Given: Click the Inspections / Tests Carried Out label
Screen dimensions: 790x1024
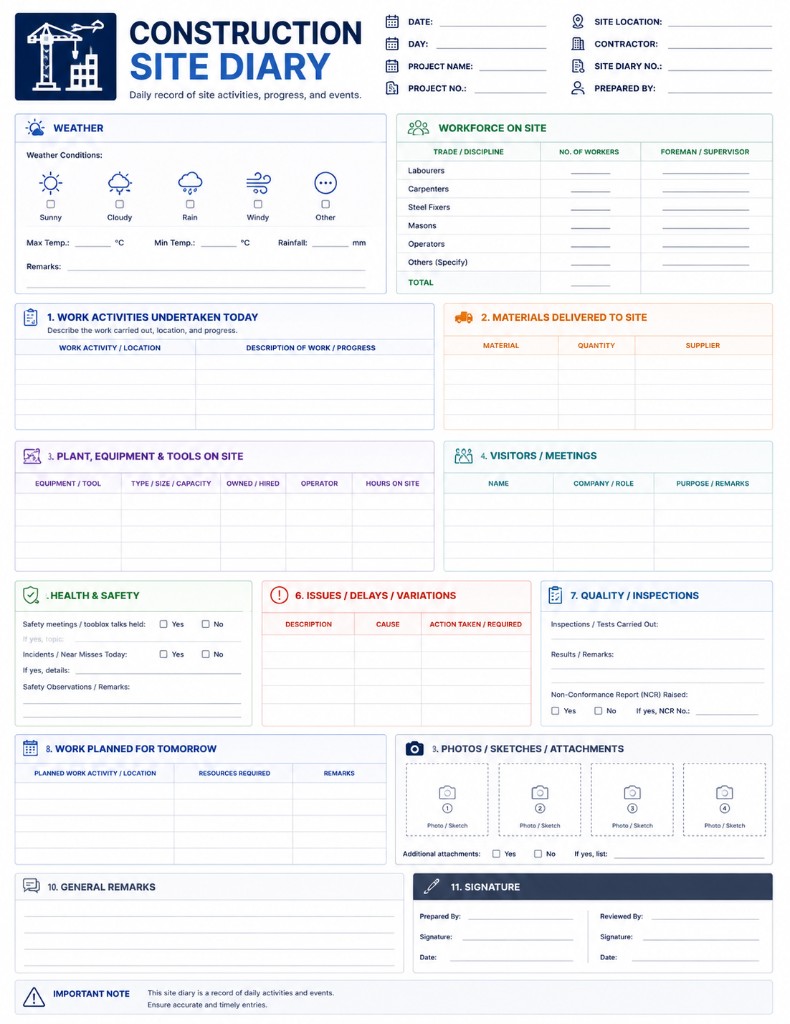Looking at the screenshot, I should pyautogui.click(x=604, y=624).
